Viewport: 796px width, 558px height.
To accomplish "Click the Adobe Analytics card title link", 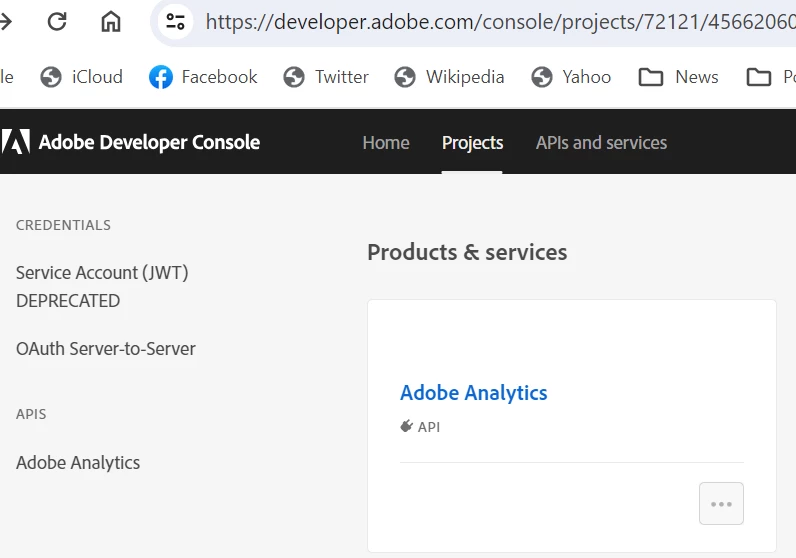I will point(474,393).
